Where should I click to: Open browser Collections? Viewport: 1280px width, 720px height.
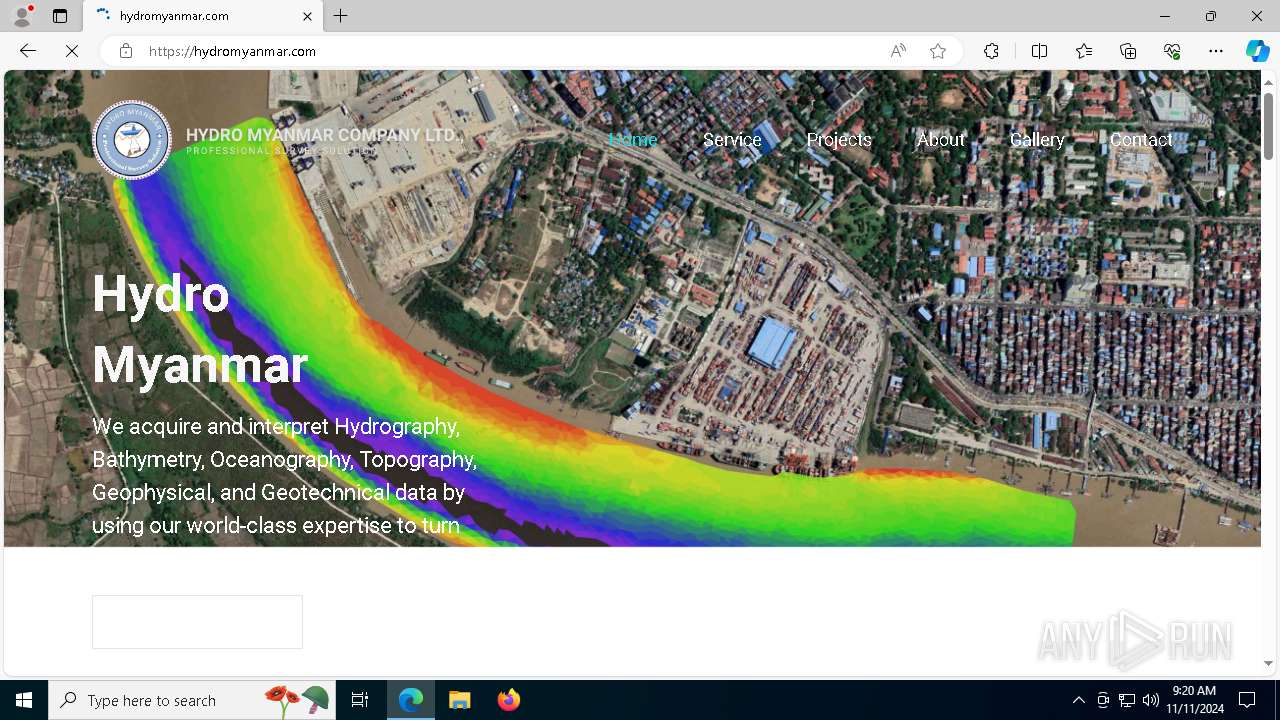pos(1128,51)
